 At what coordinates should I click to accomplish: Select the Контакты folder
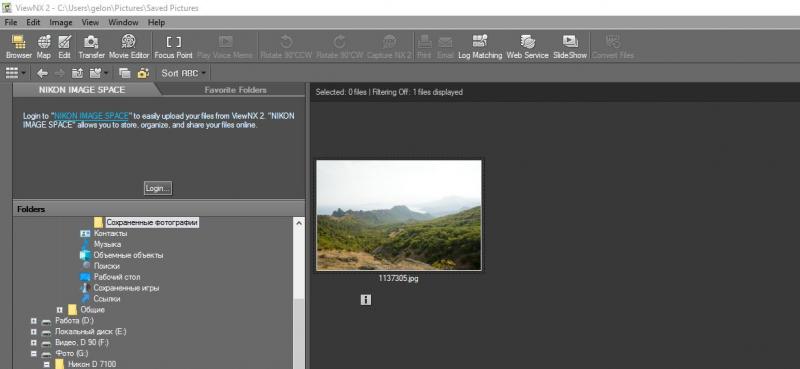(x=110, y=233)
